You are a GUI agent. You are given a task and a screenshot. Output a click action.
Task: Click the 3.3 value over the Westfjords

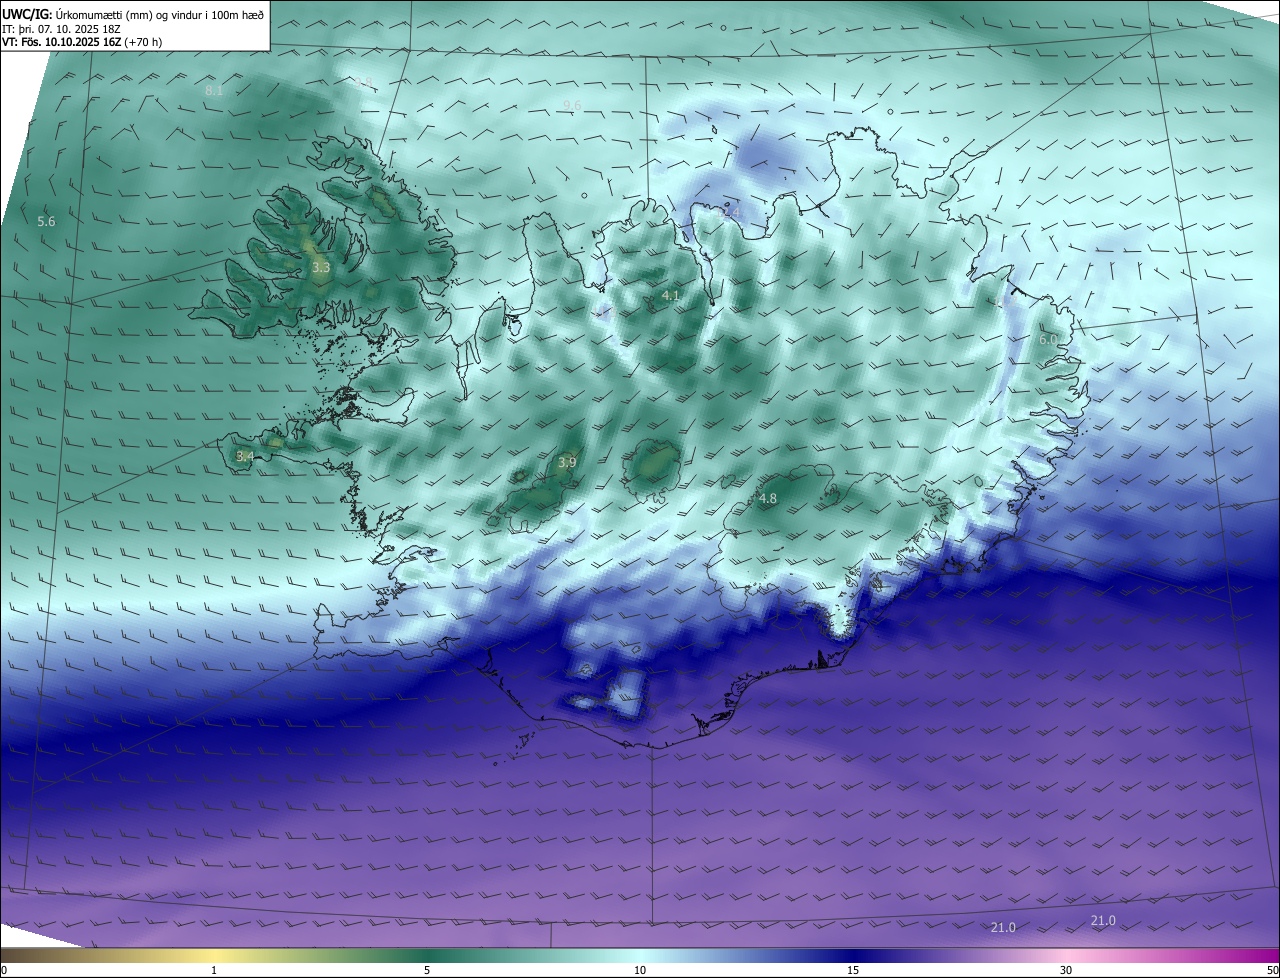(321, 268)
